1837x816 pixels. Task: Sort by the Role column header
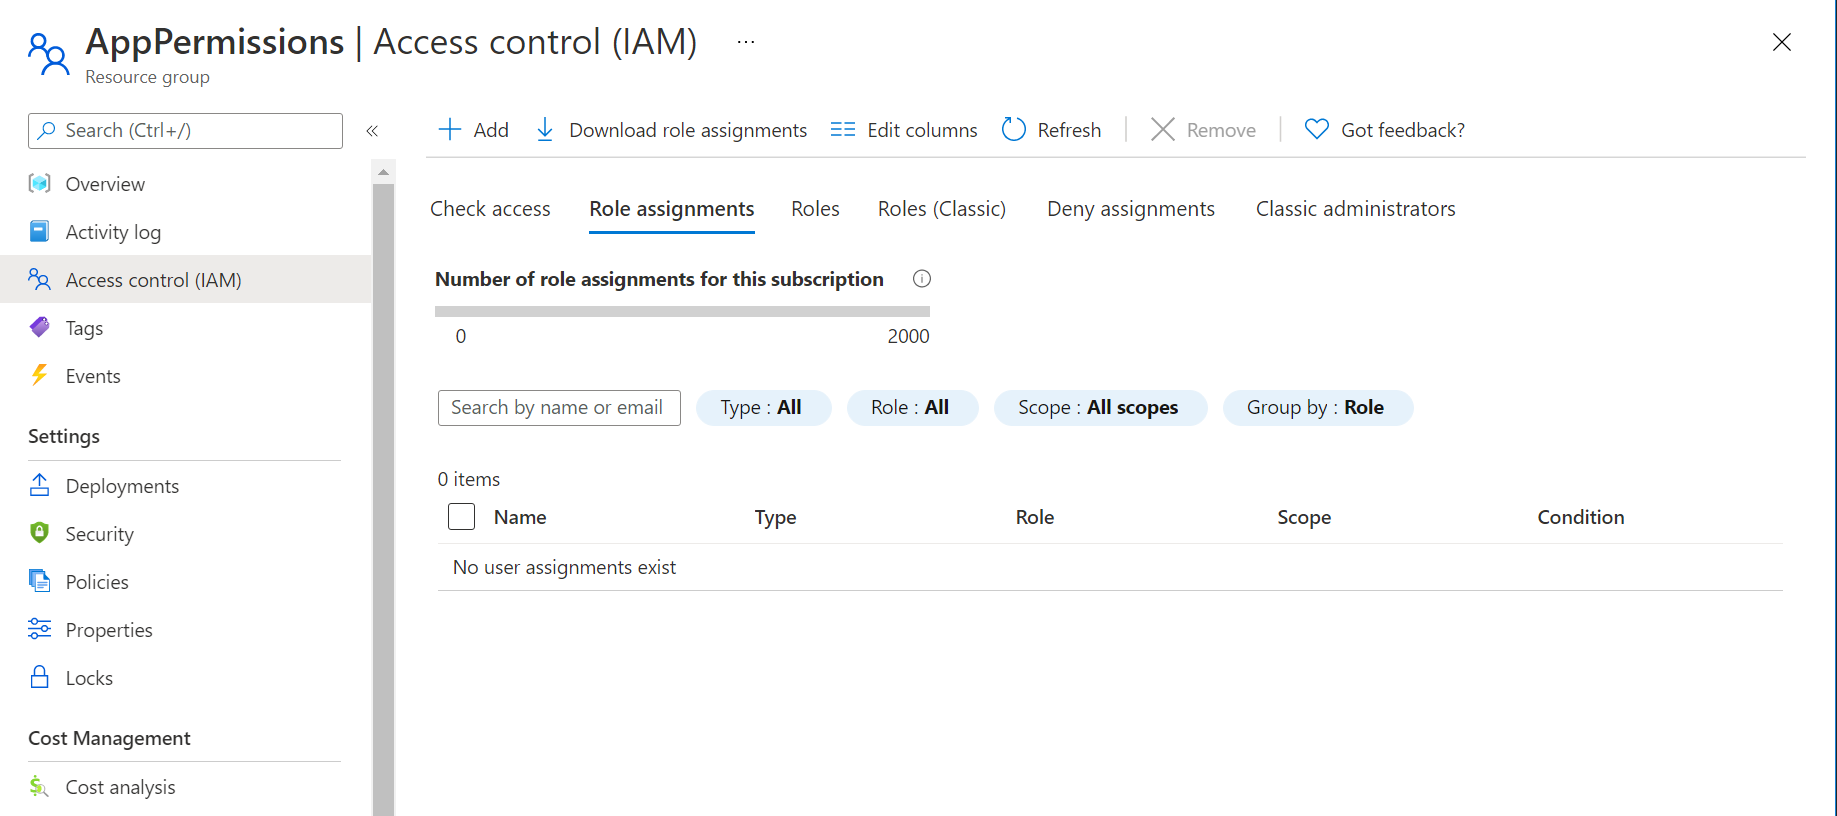1035,516
